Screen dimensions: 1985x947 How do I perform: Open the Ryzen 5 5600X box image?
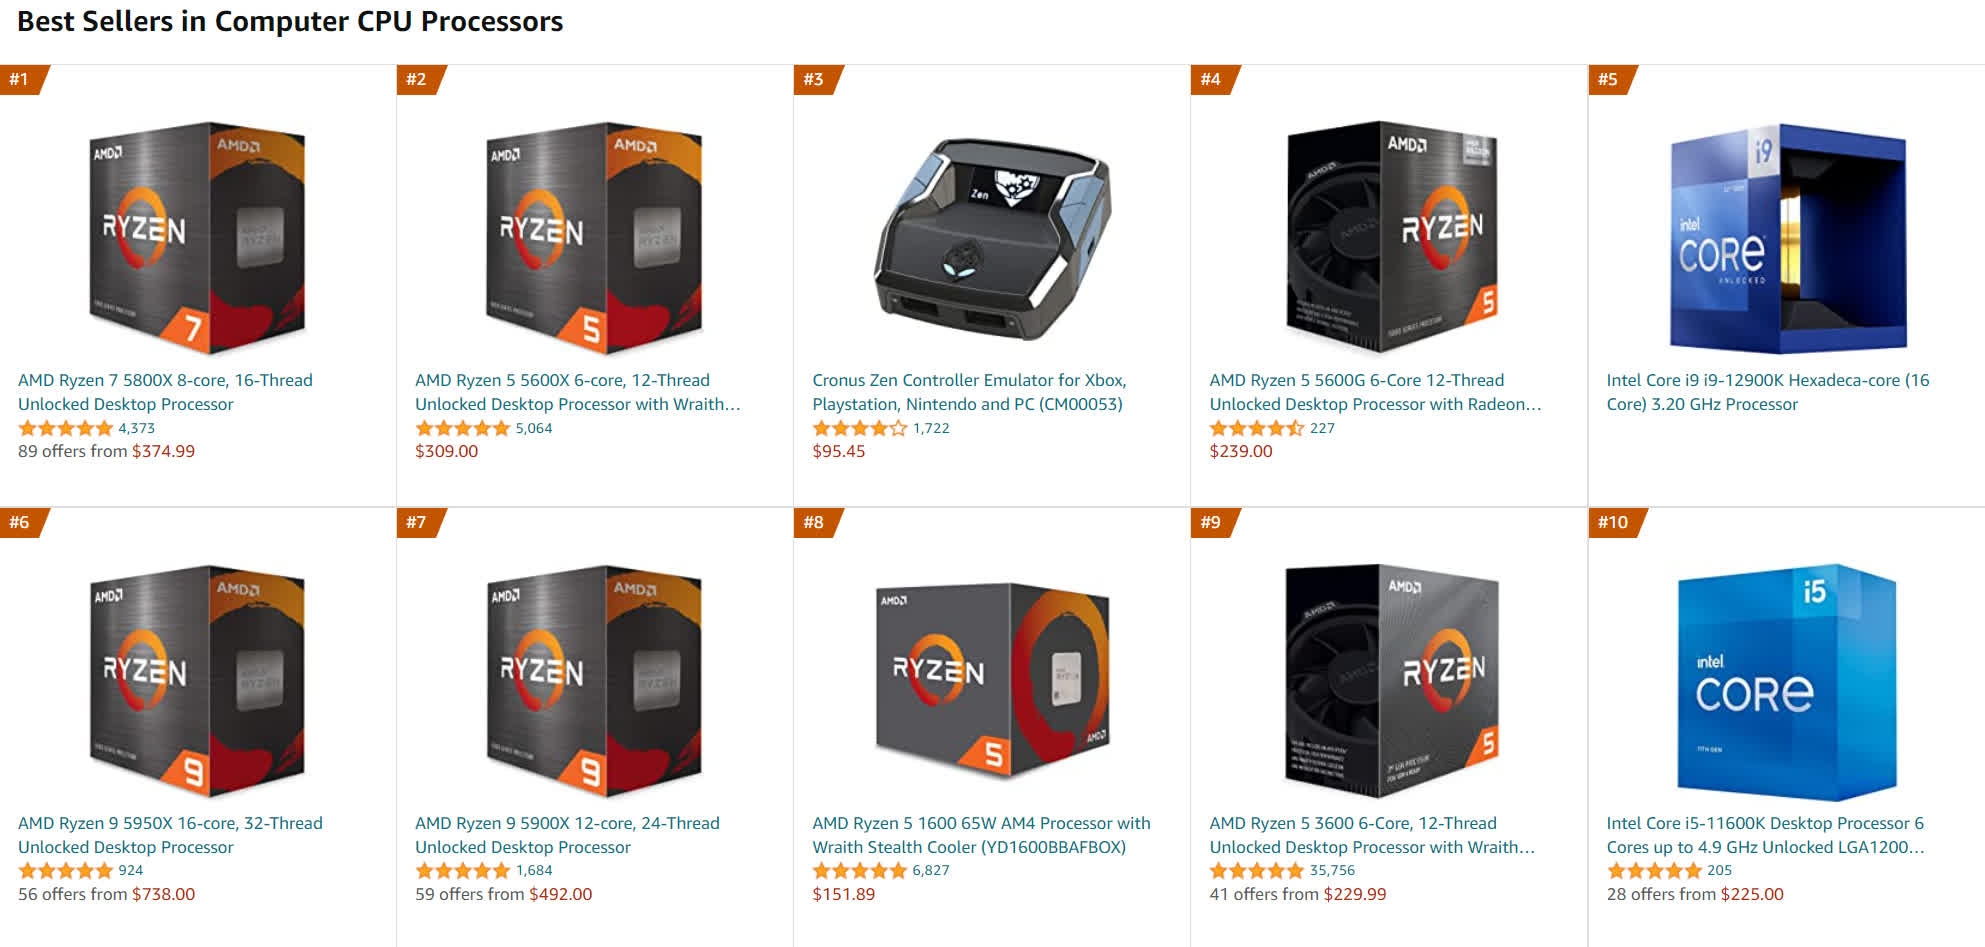(x=594, y=238)
